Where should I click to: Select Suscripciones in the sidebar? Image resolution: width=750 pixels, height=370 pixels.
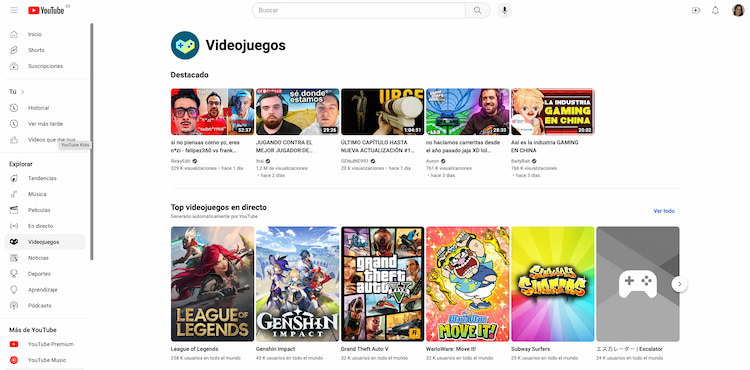pyautogui.click(x=45, y=66)
